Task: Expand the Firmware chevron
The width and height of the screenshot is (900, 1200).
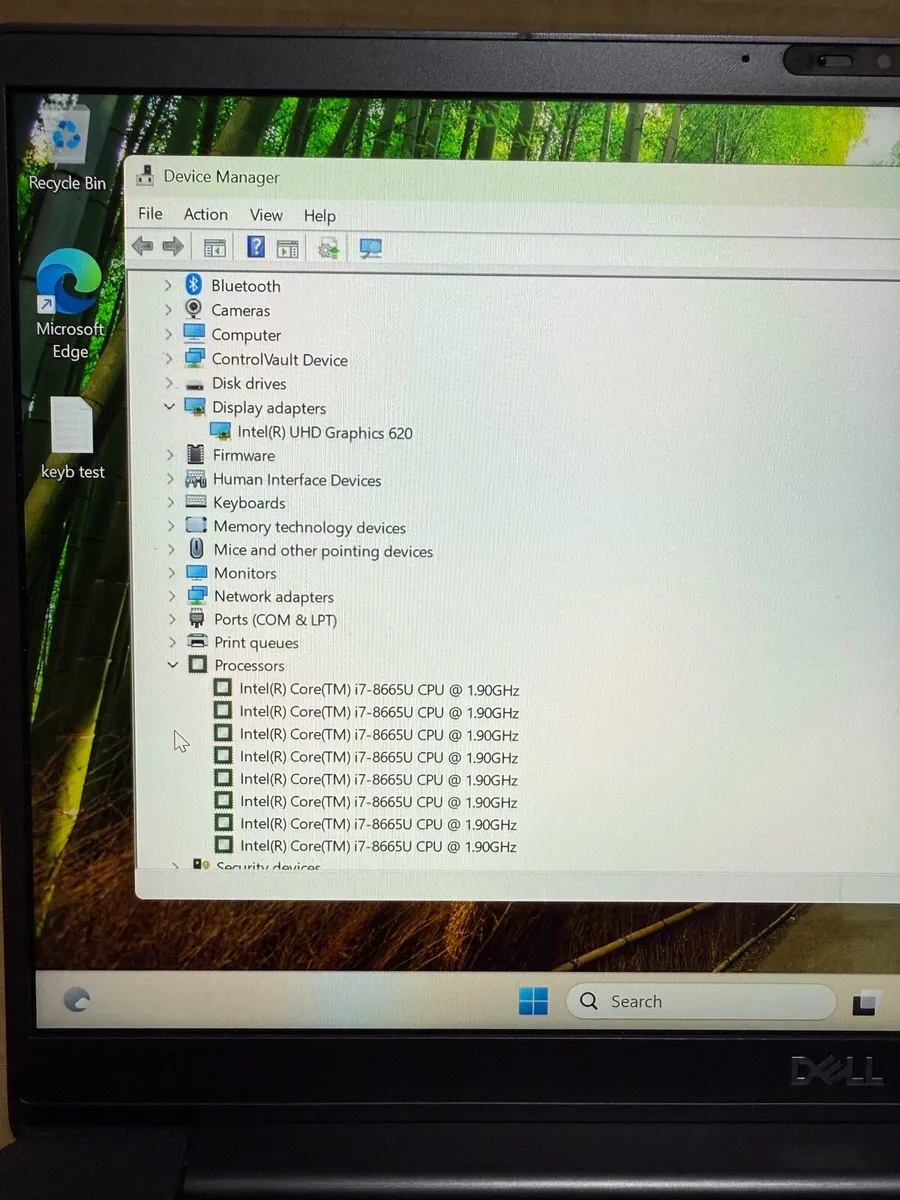Action: (x=170, y=455)
